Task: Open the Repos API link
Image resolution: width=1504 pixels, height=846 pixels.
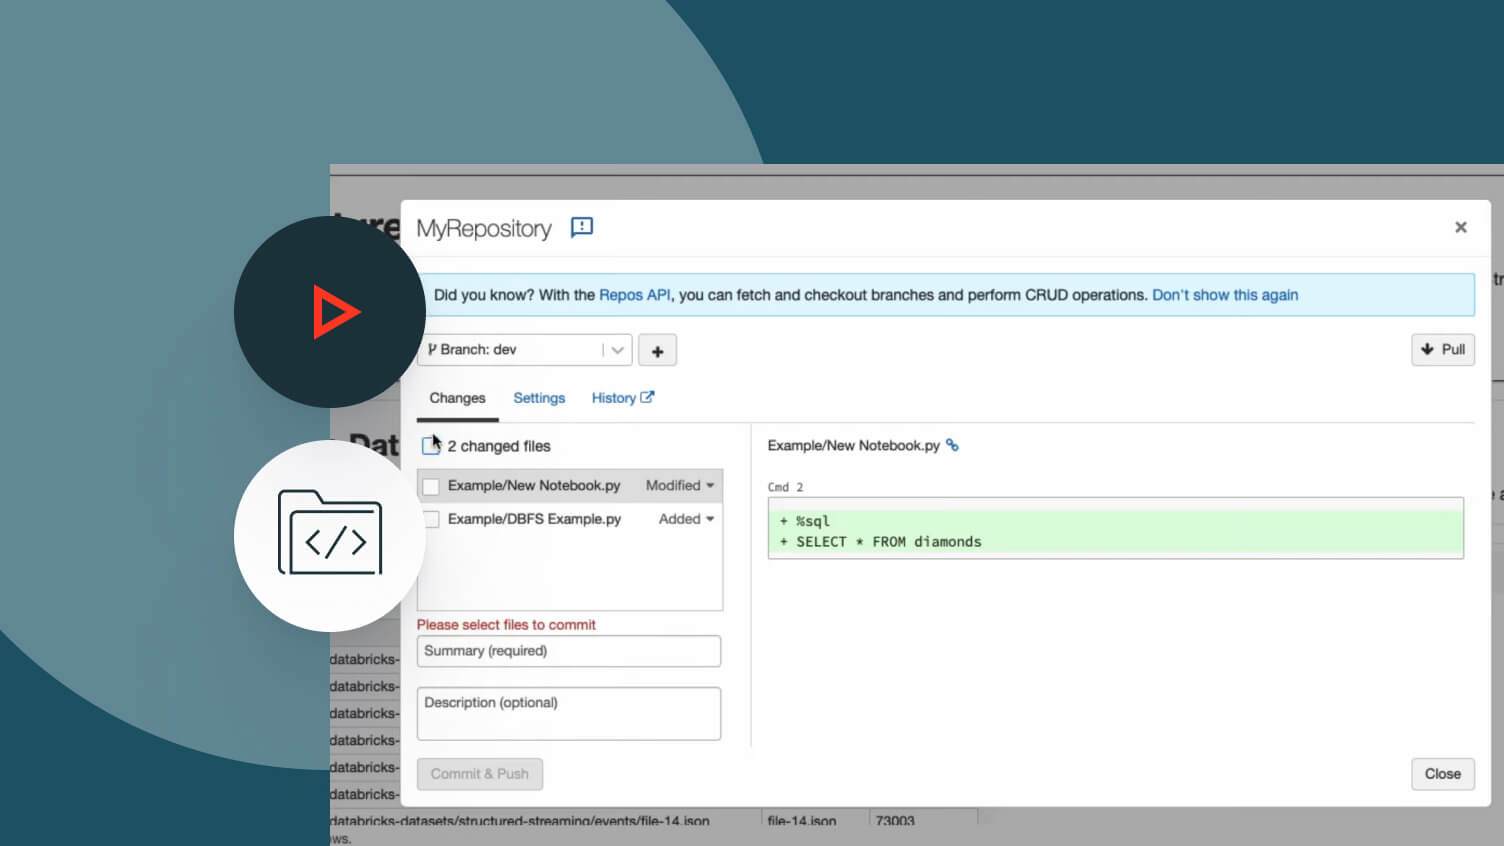Action: click(635, 295)
